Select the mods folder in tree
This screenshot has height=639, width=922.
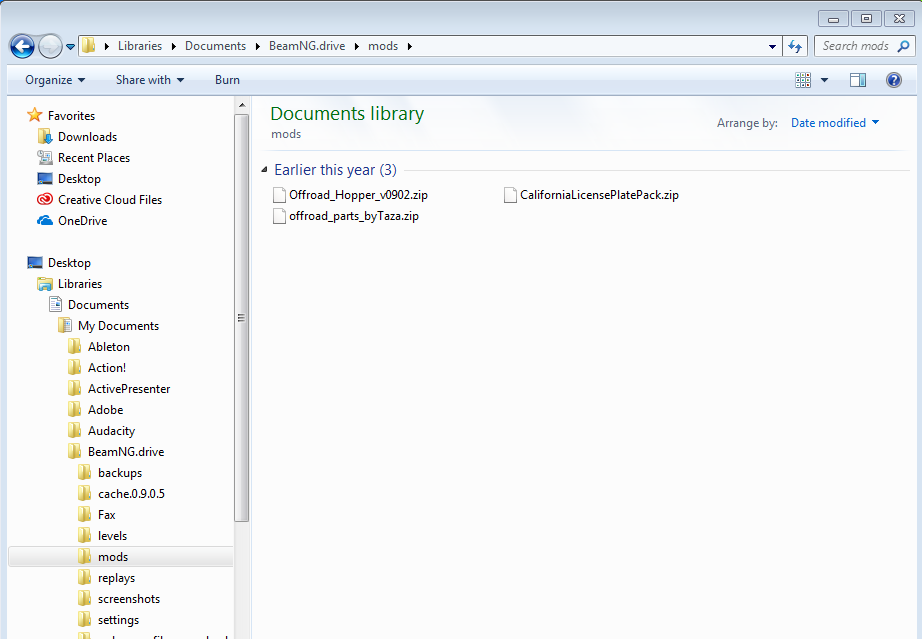121,557
